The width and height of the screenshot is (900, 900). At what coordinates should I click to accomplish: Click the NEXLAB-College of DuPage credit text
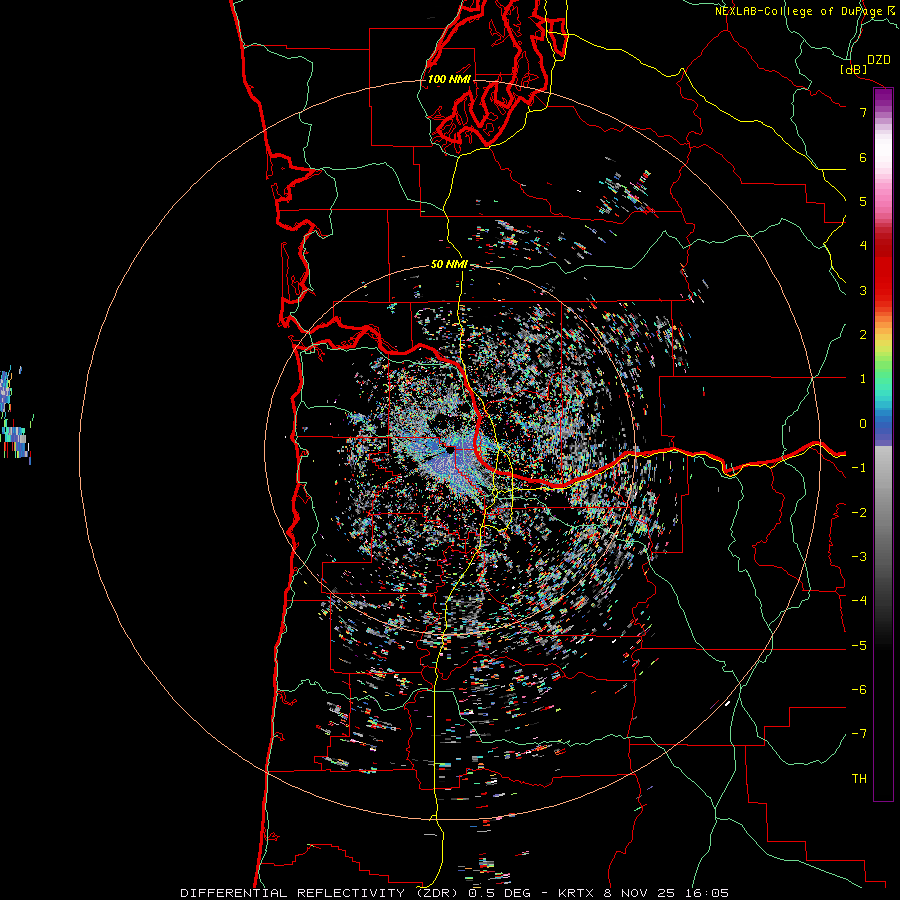[800, 11]
